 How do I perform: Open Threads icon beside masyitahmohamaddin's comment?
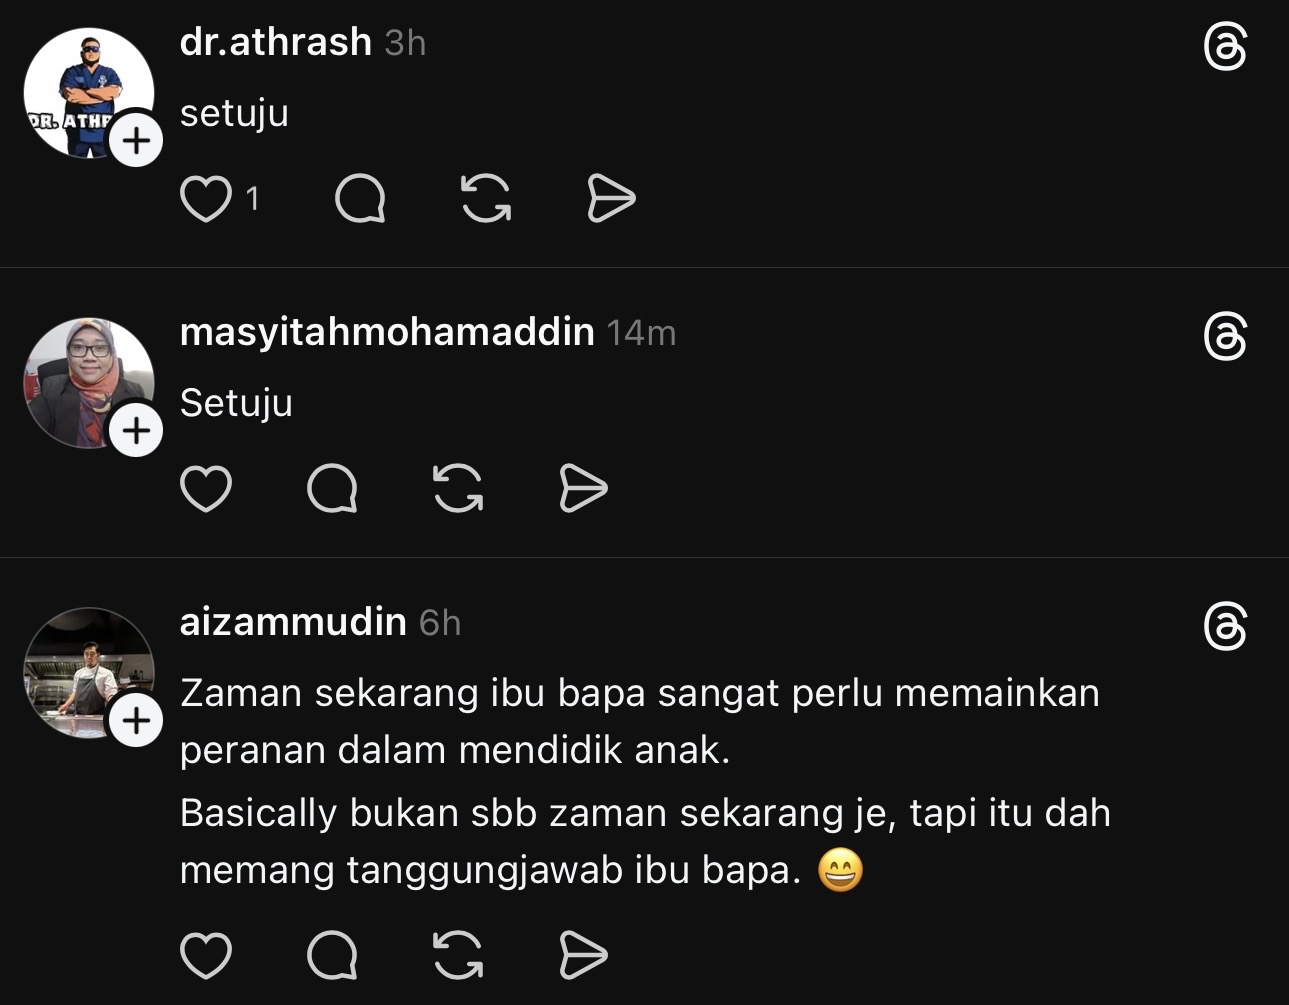click(1225, 336)
